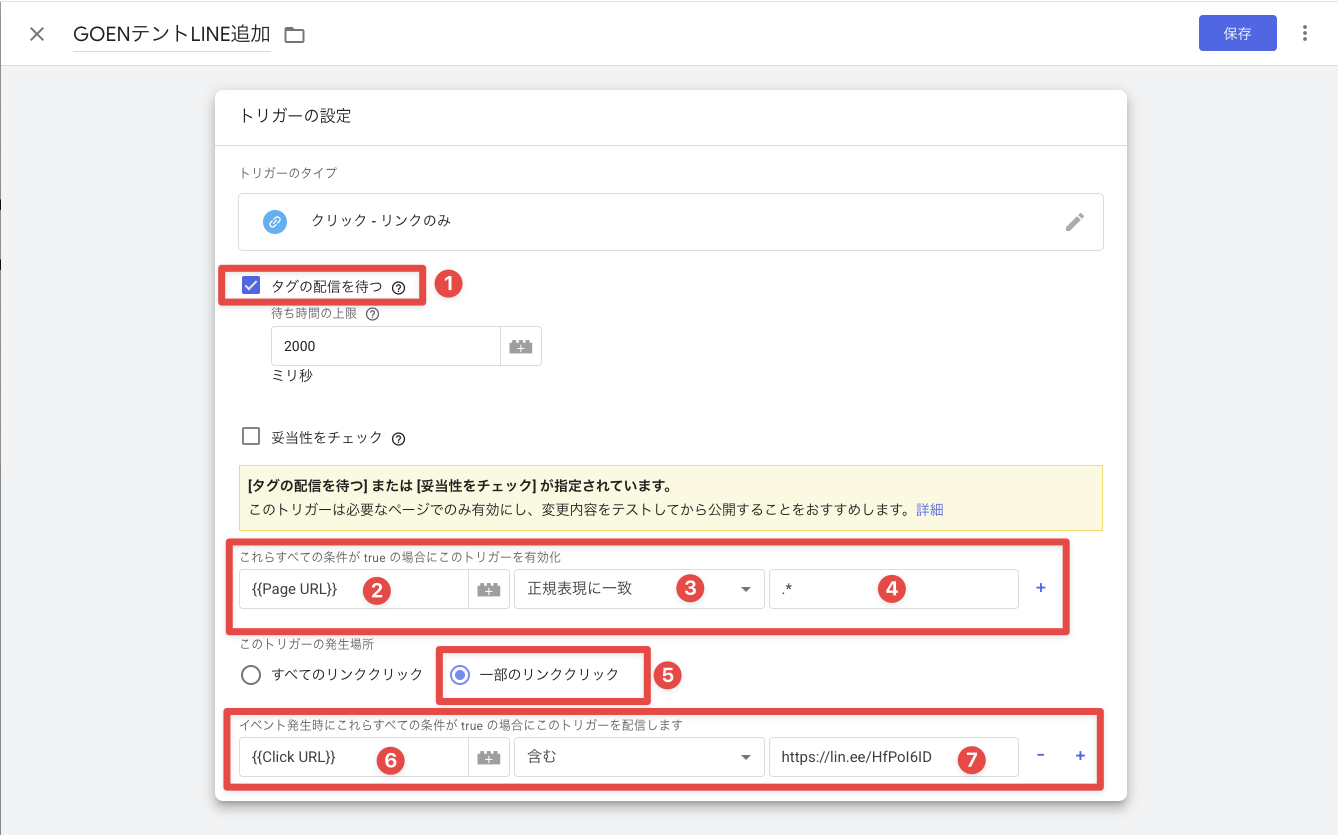Open the 含む condition operator dropdown

click(638, 757)
